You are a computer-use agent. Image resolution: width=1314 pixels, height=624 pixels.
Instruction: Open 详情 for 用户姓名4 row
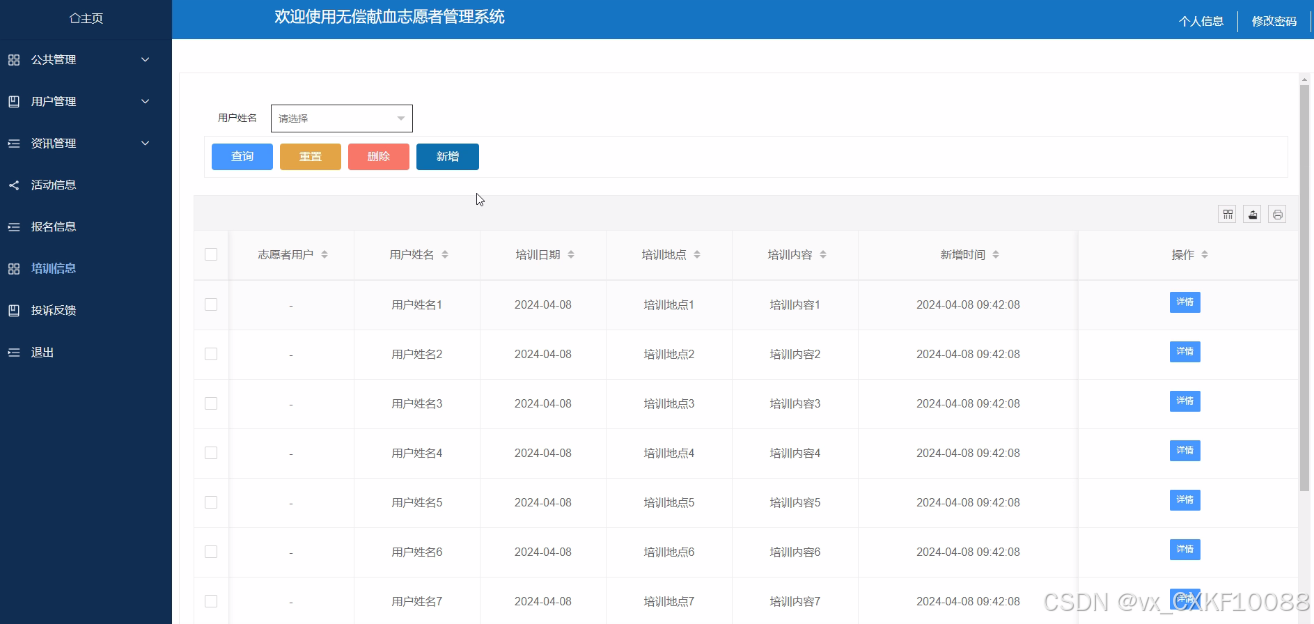[x=1185, y=451]
